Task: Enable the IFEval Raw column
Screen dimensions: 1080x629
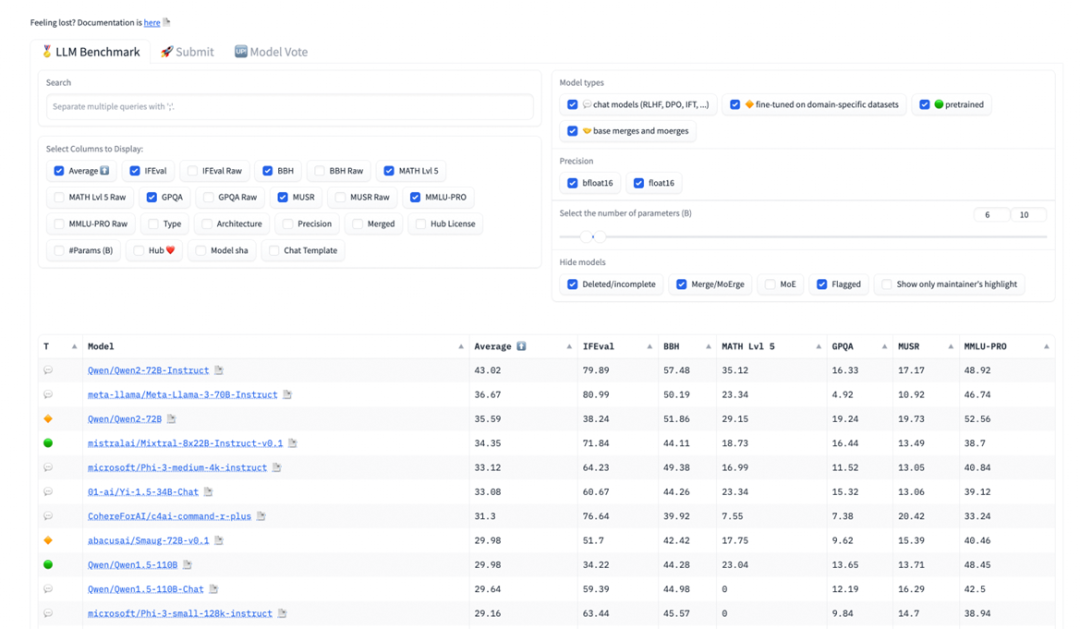Action: [x=193, y=171]
